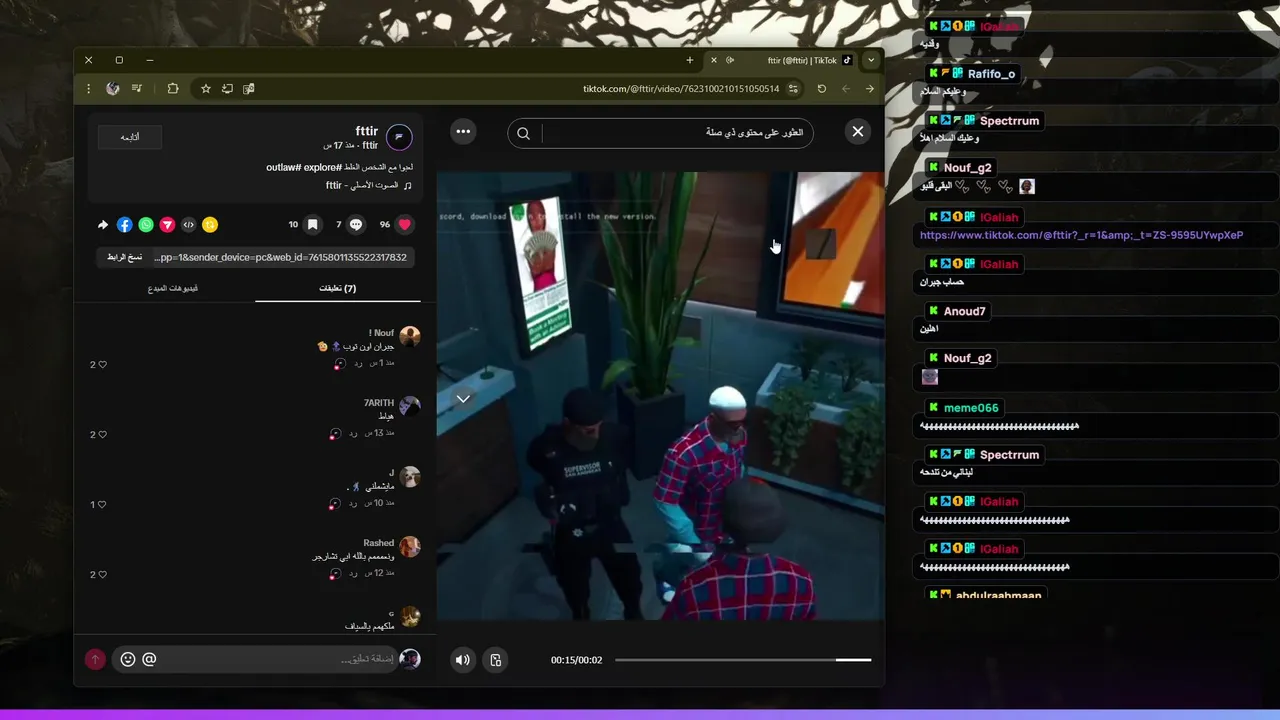Share video to Facebook
This screenshot has height=720, width=1280.
tap(124, 225)
